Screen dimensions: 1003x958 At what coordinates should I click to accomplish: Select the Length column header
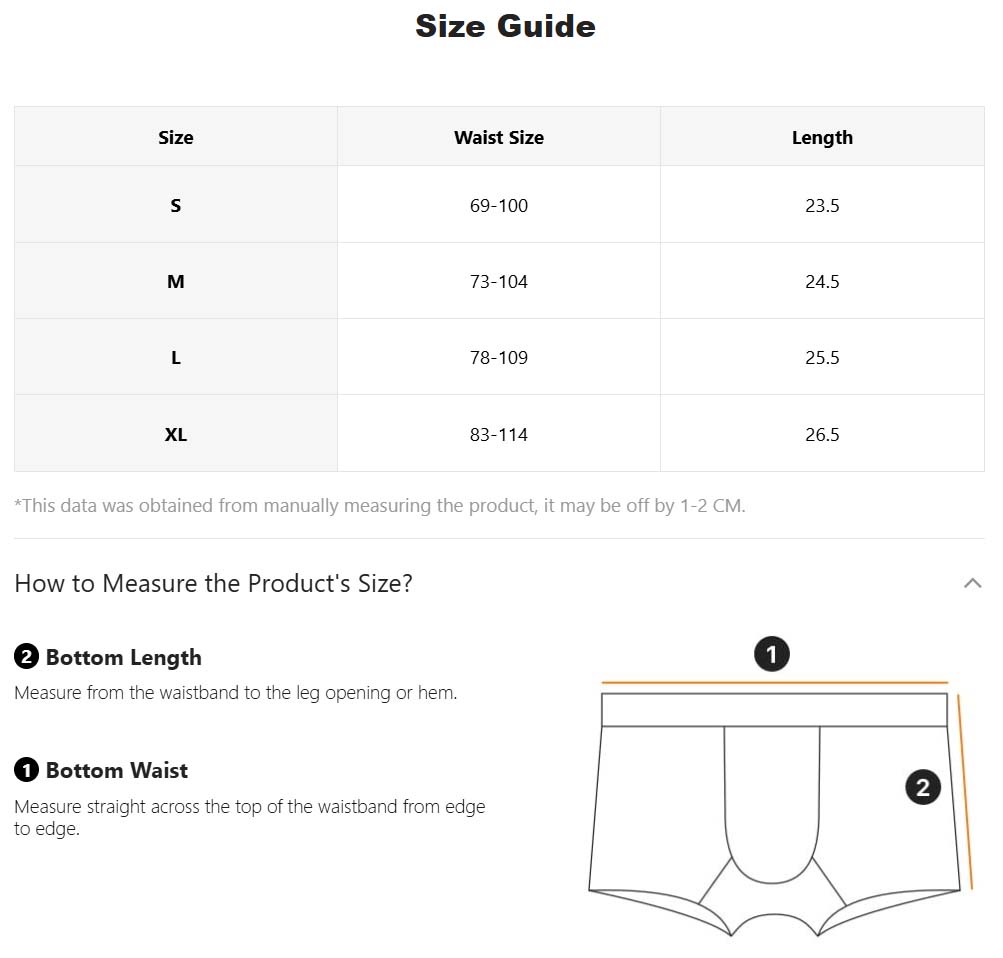tap(822, 138)
